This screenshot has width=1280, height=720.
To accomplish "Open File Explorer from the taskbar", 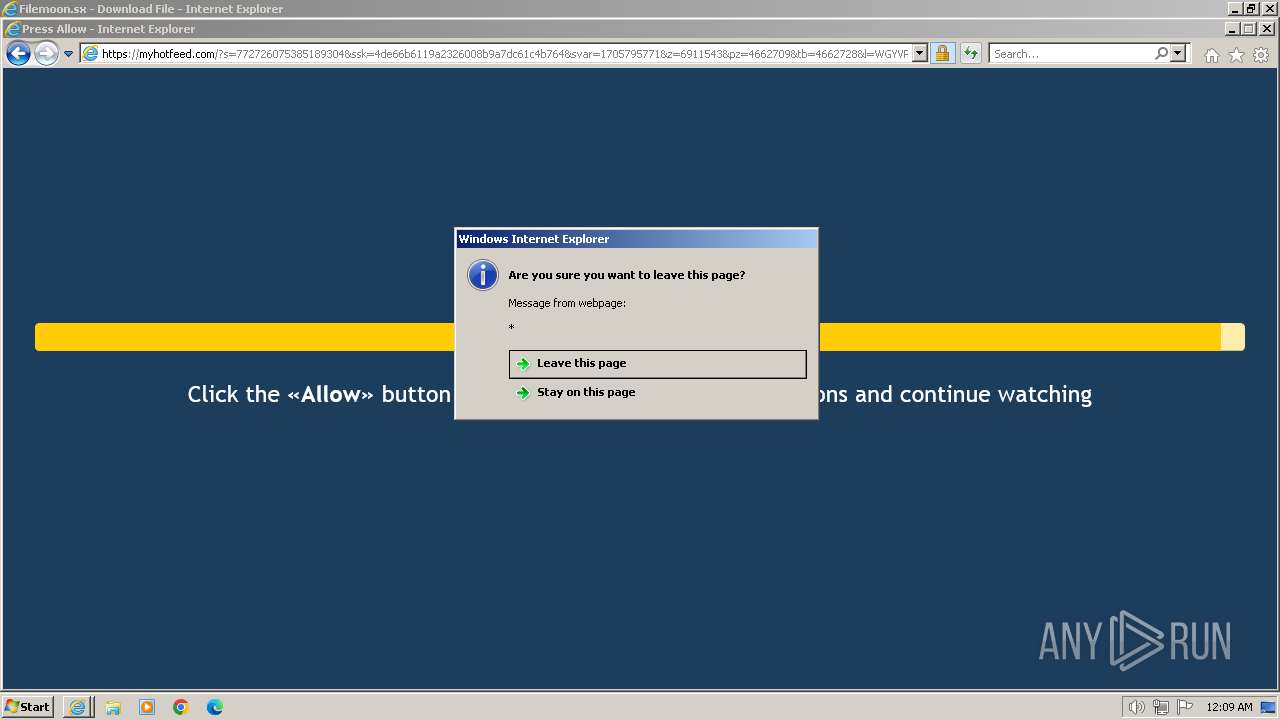I will (113, 707).
